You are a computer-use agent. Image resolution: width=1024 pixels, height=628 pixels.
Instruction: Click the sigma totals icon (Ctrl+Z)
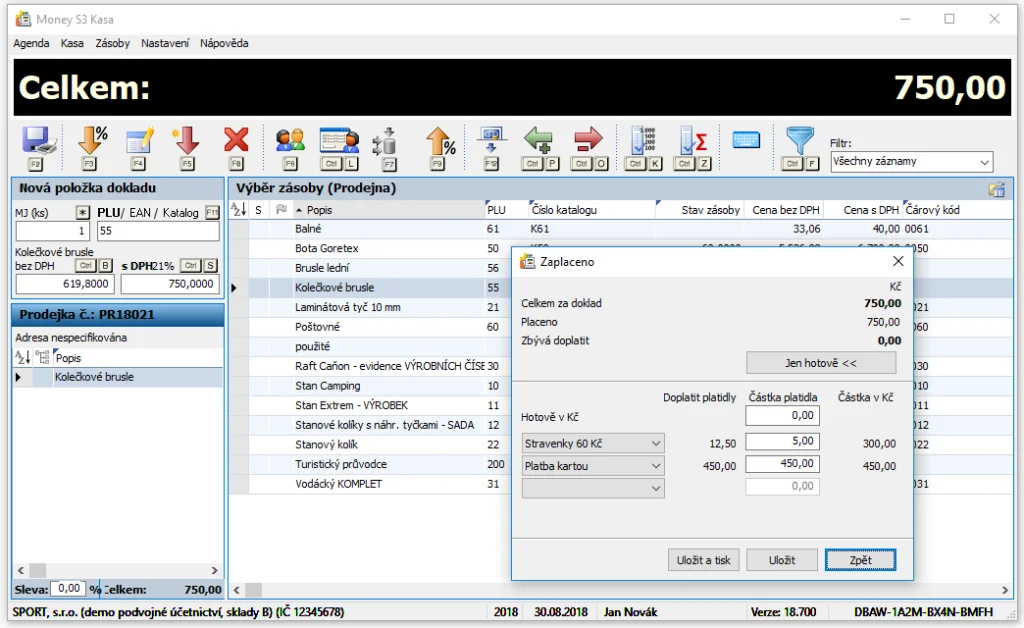tap(693, 140)
